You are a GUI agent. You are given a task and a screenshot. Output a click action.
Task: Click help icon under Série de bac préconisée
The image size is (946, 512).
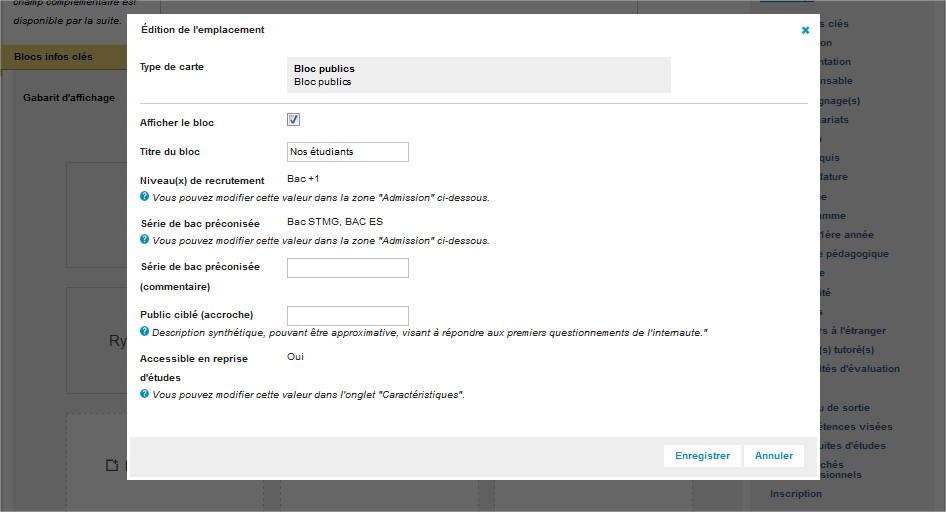[144, 239]
